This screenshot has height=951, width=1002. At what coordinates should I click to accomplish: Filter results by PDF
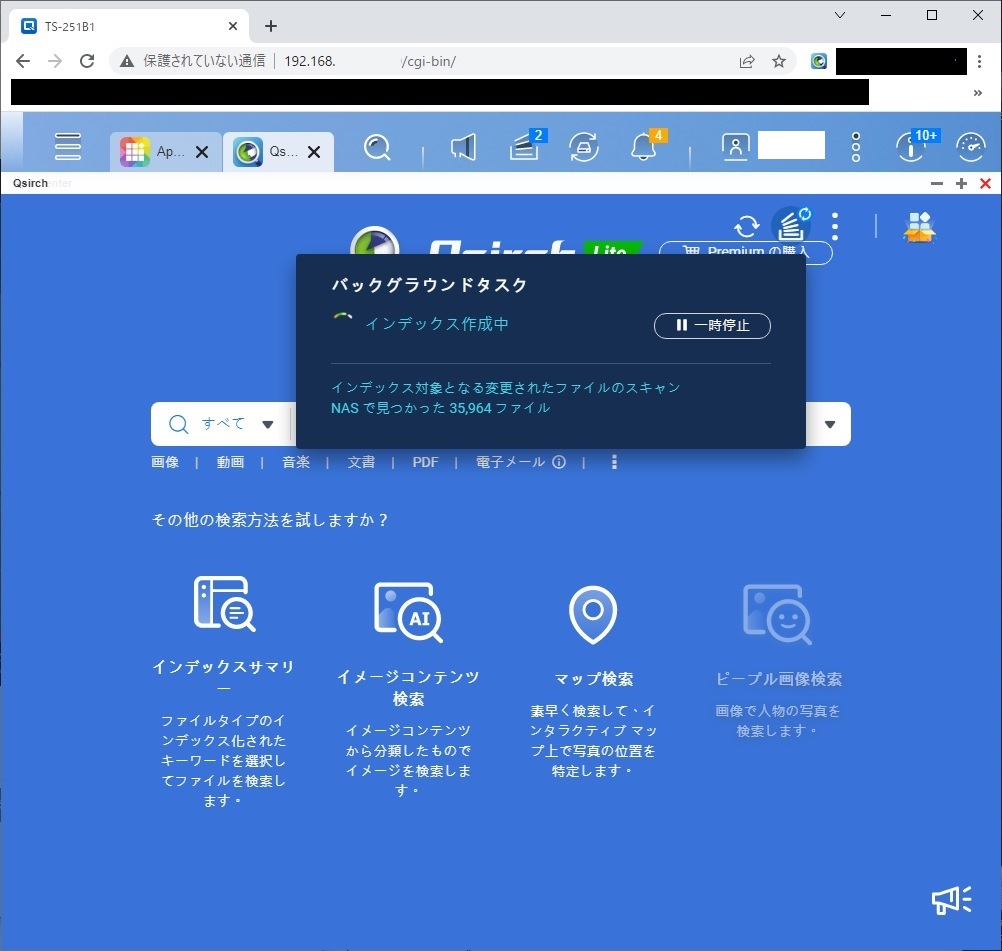[426, 462]
